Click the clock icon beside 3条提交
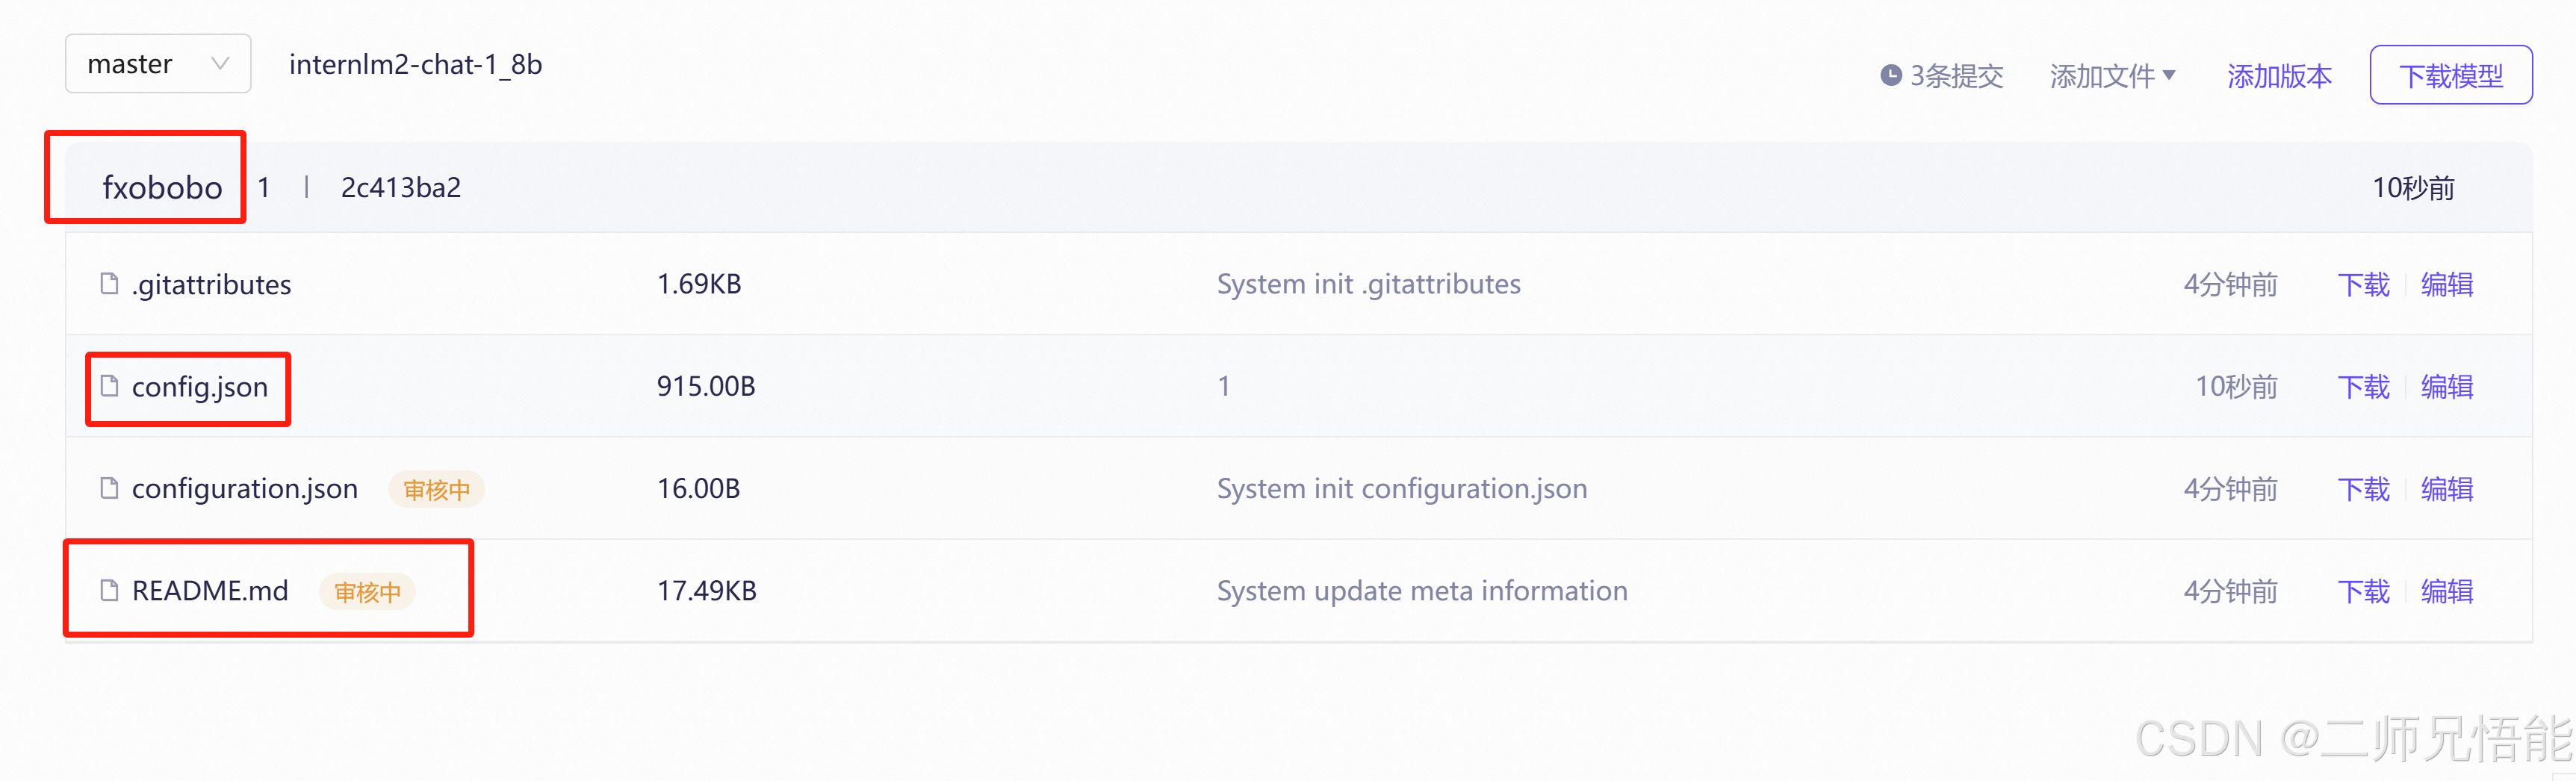 click(1890, 75)
